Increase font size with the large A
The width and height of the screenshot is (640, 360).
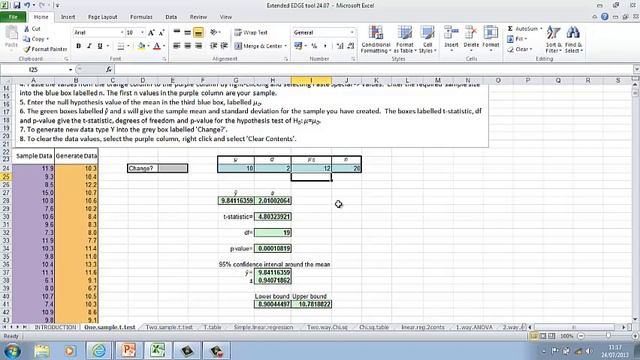click(x=151, y=33)
